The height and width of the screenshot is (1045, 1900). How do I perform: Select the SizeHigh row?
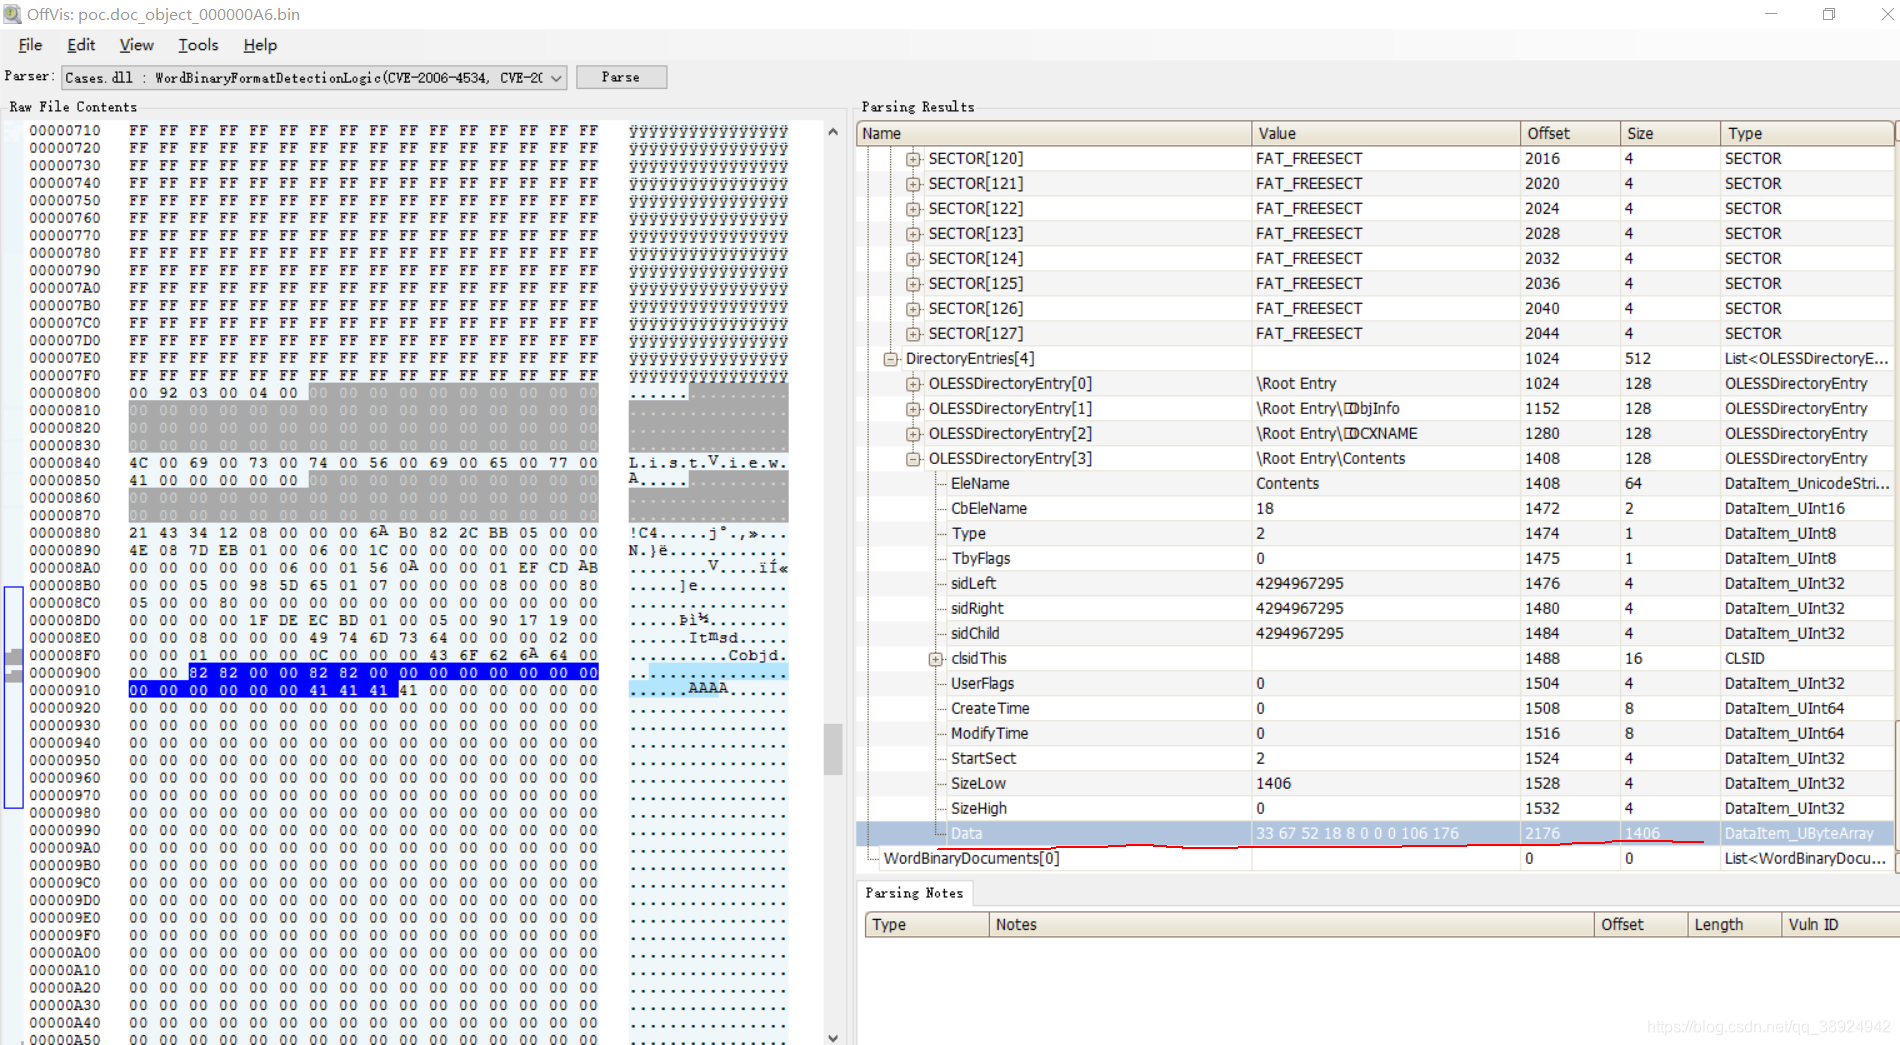pos(1375,809)
